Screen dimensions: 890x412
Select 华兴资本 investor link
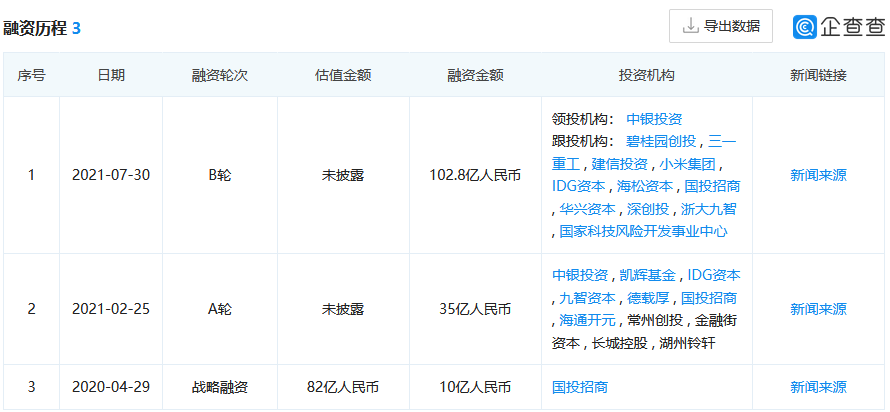click(587, 209)
